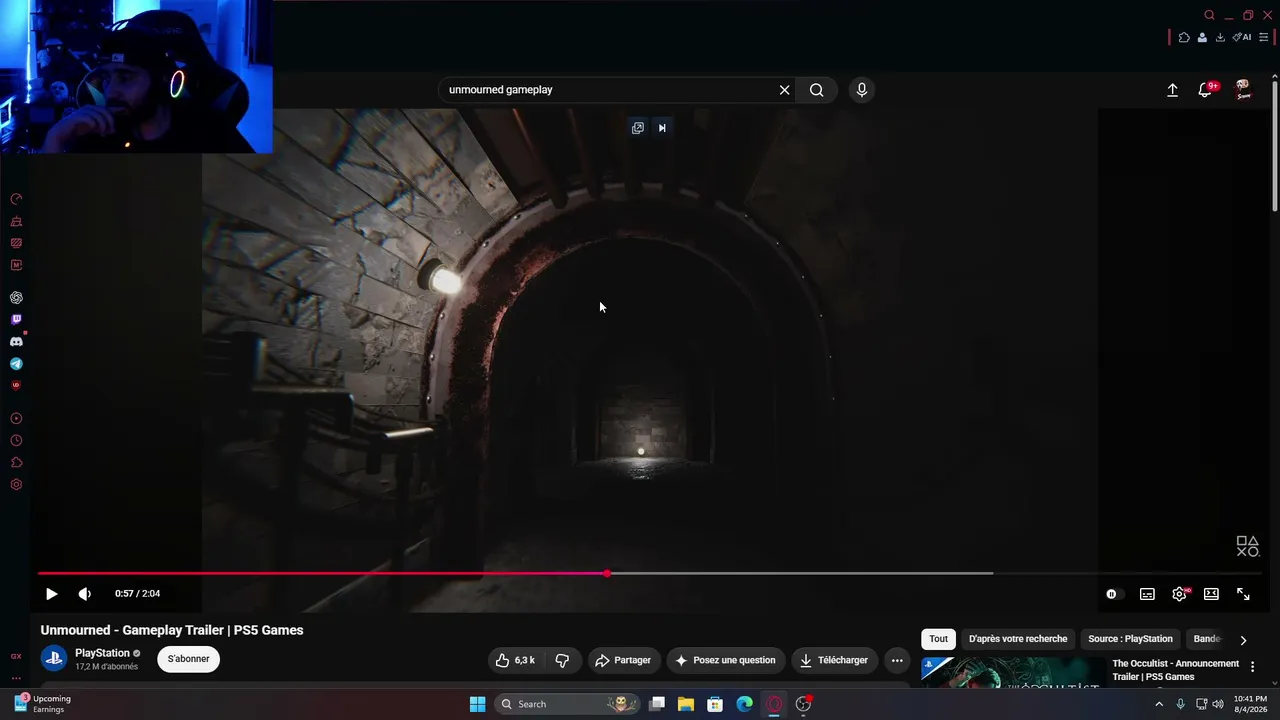The width and height of the screenshot is (1280, 720).
Task: Open the GX Control speedometer icon
Action: pos(16,199)
